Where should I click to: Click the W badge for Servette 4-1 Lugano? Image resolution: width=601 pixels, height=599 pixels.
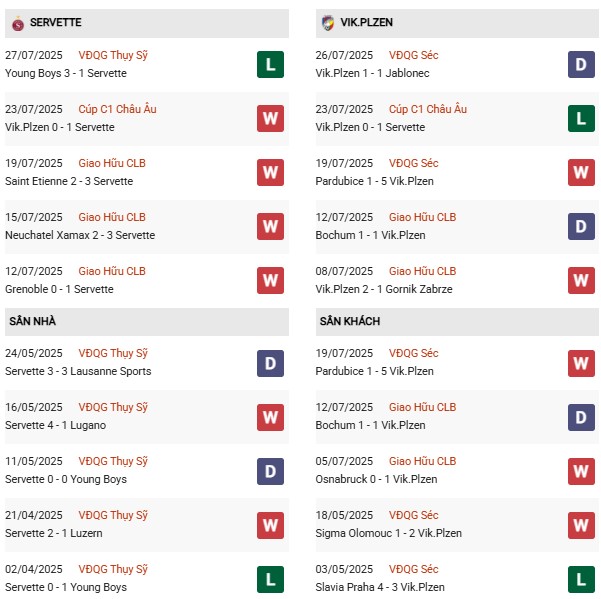click(270, 416)
